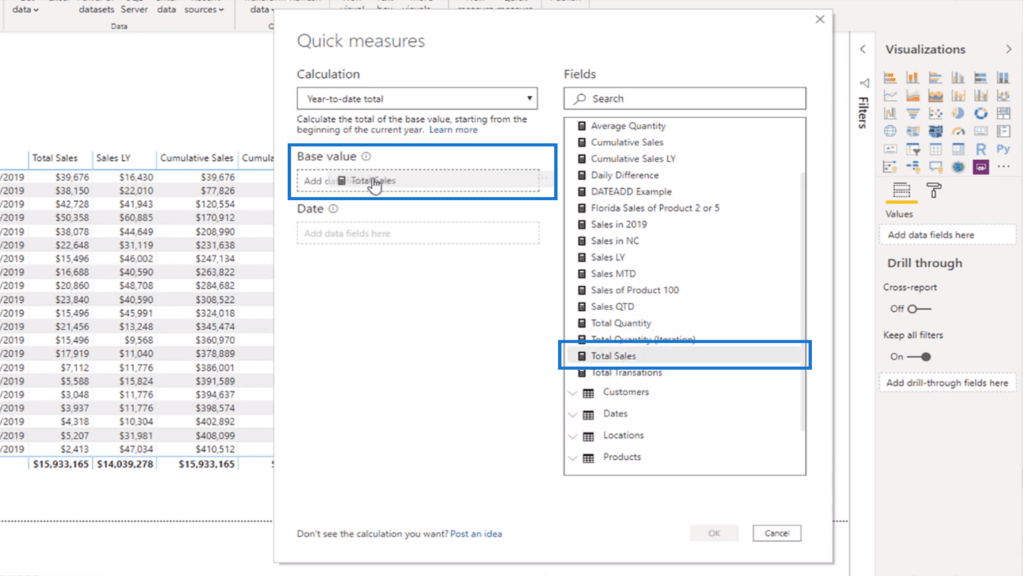Click the Cancel button
The width and height of the screenshot is (1024, 576).
point(777,534)
